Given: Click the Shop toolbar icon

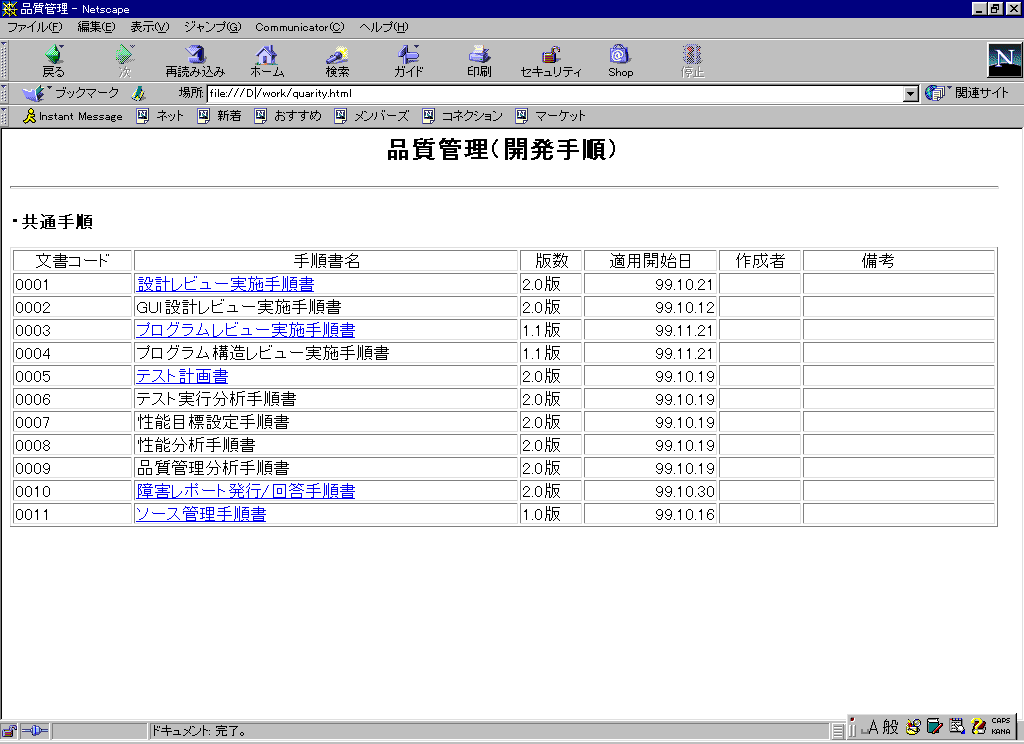Looking at the screenshot, I should tap(620, 60).
